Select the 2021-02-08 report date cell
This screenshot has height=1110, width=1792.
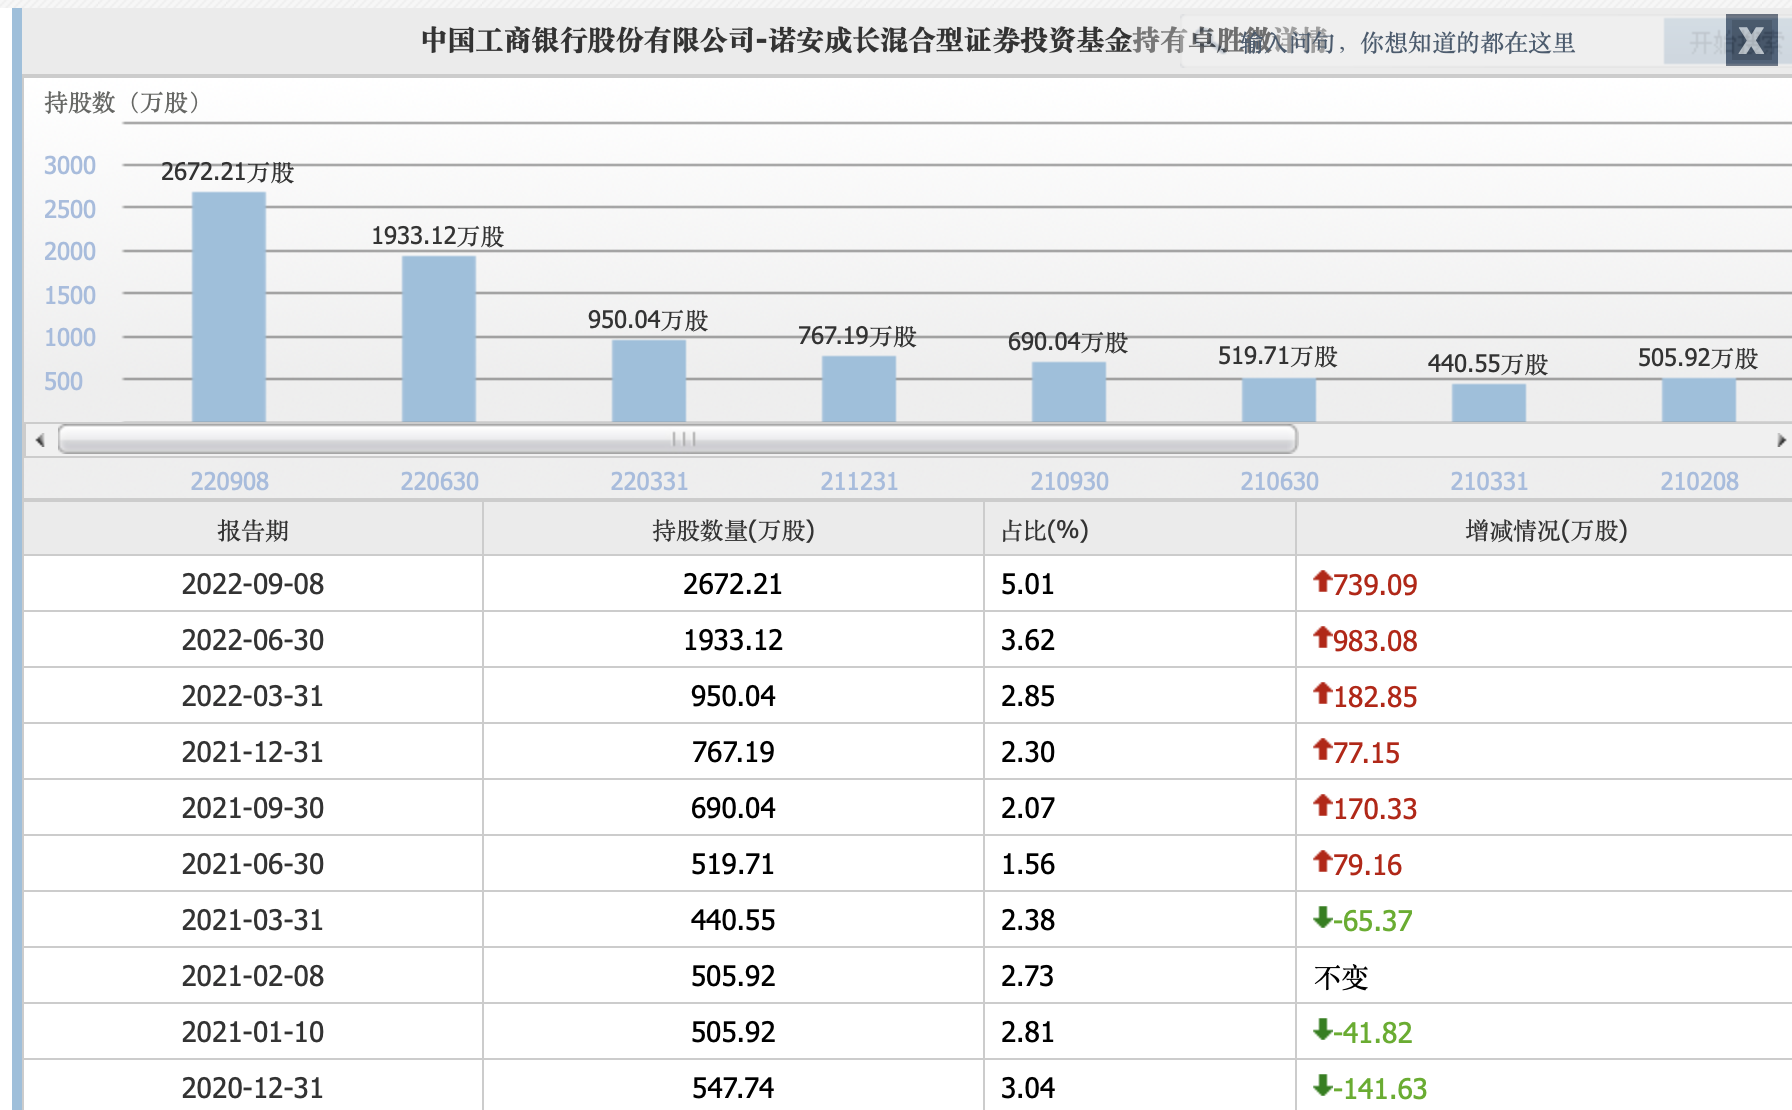coord(253,976)
